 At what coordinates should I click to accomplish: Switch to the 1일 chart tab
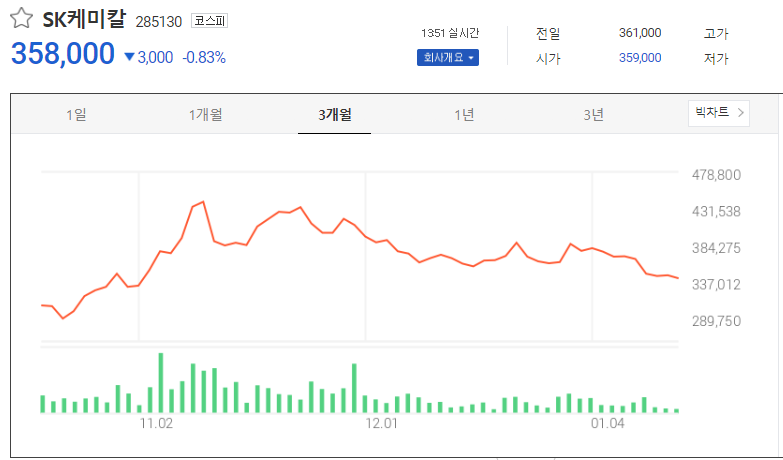pos(76,114)
